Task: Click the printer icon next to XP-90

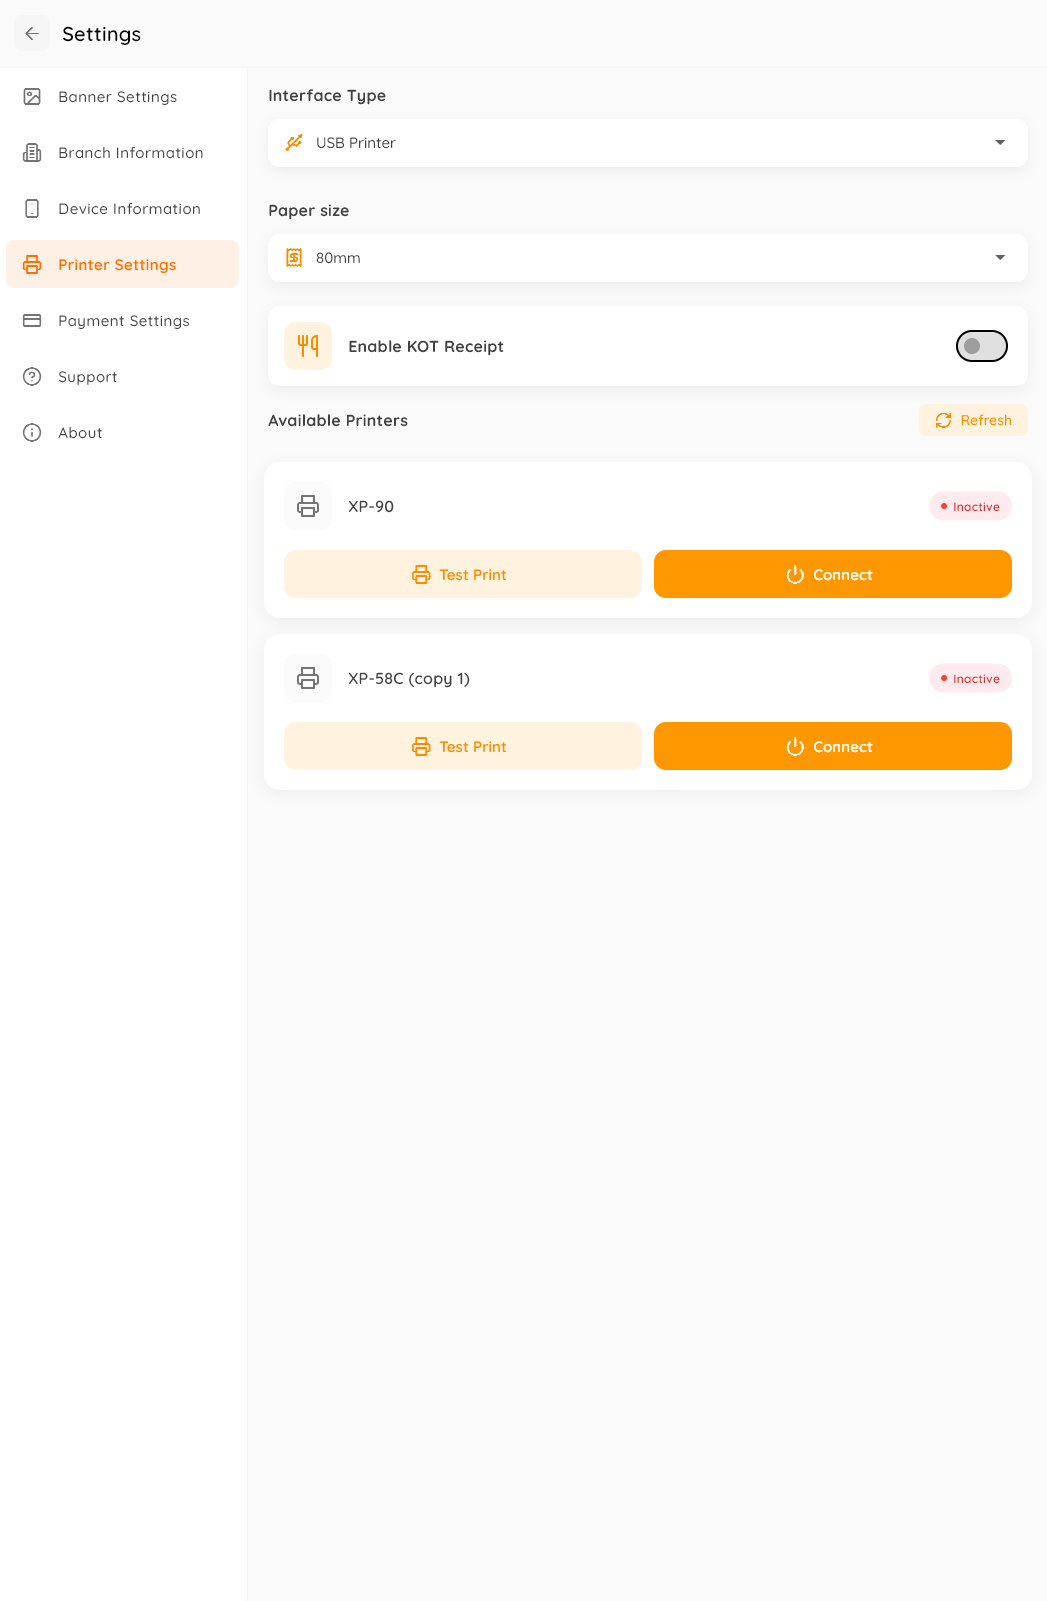Action: (x=307, y=506)
